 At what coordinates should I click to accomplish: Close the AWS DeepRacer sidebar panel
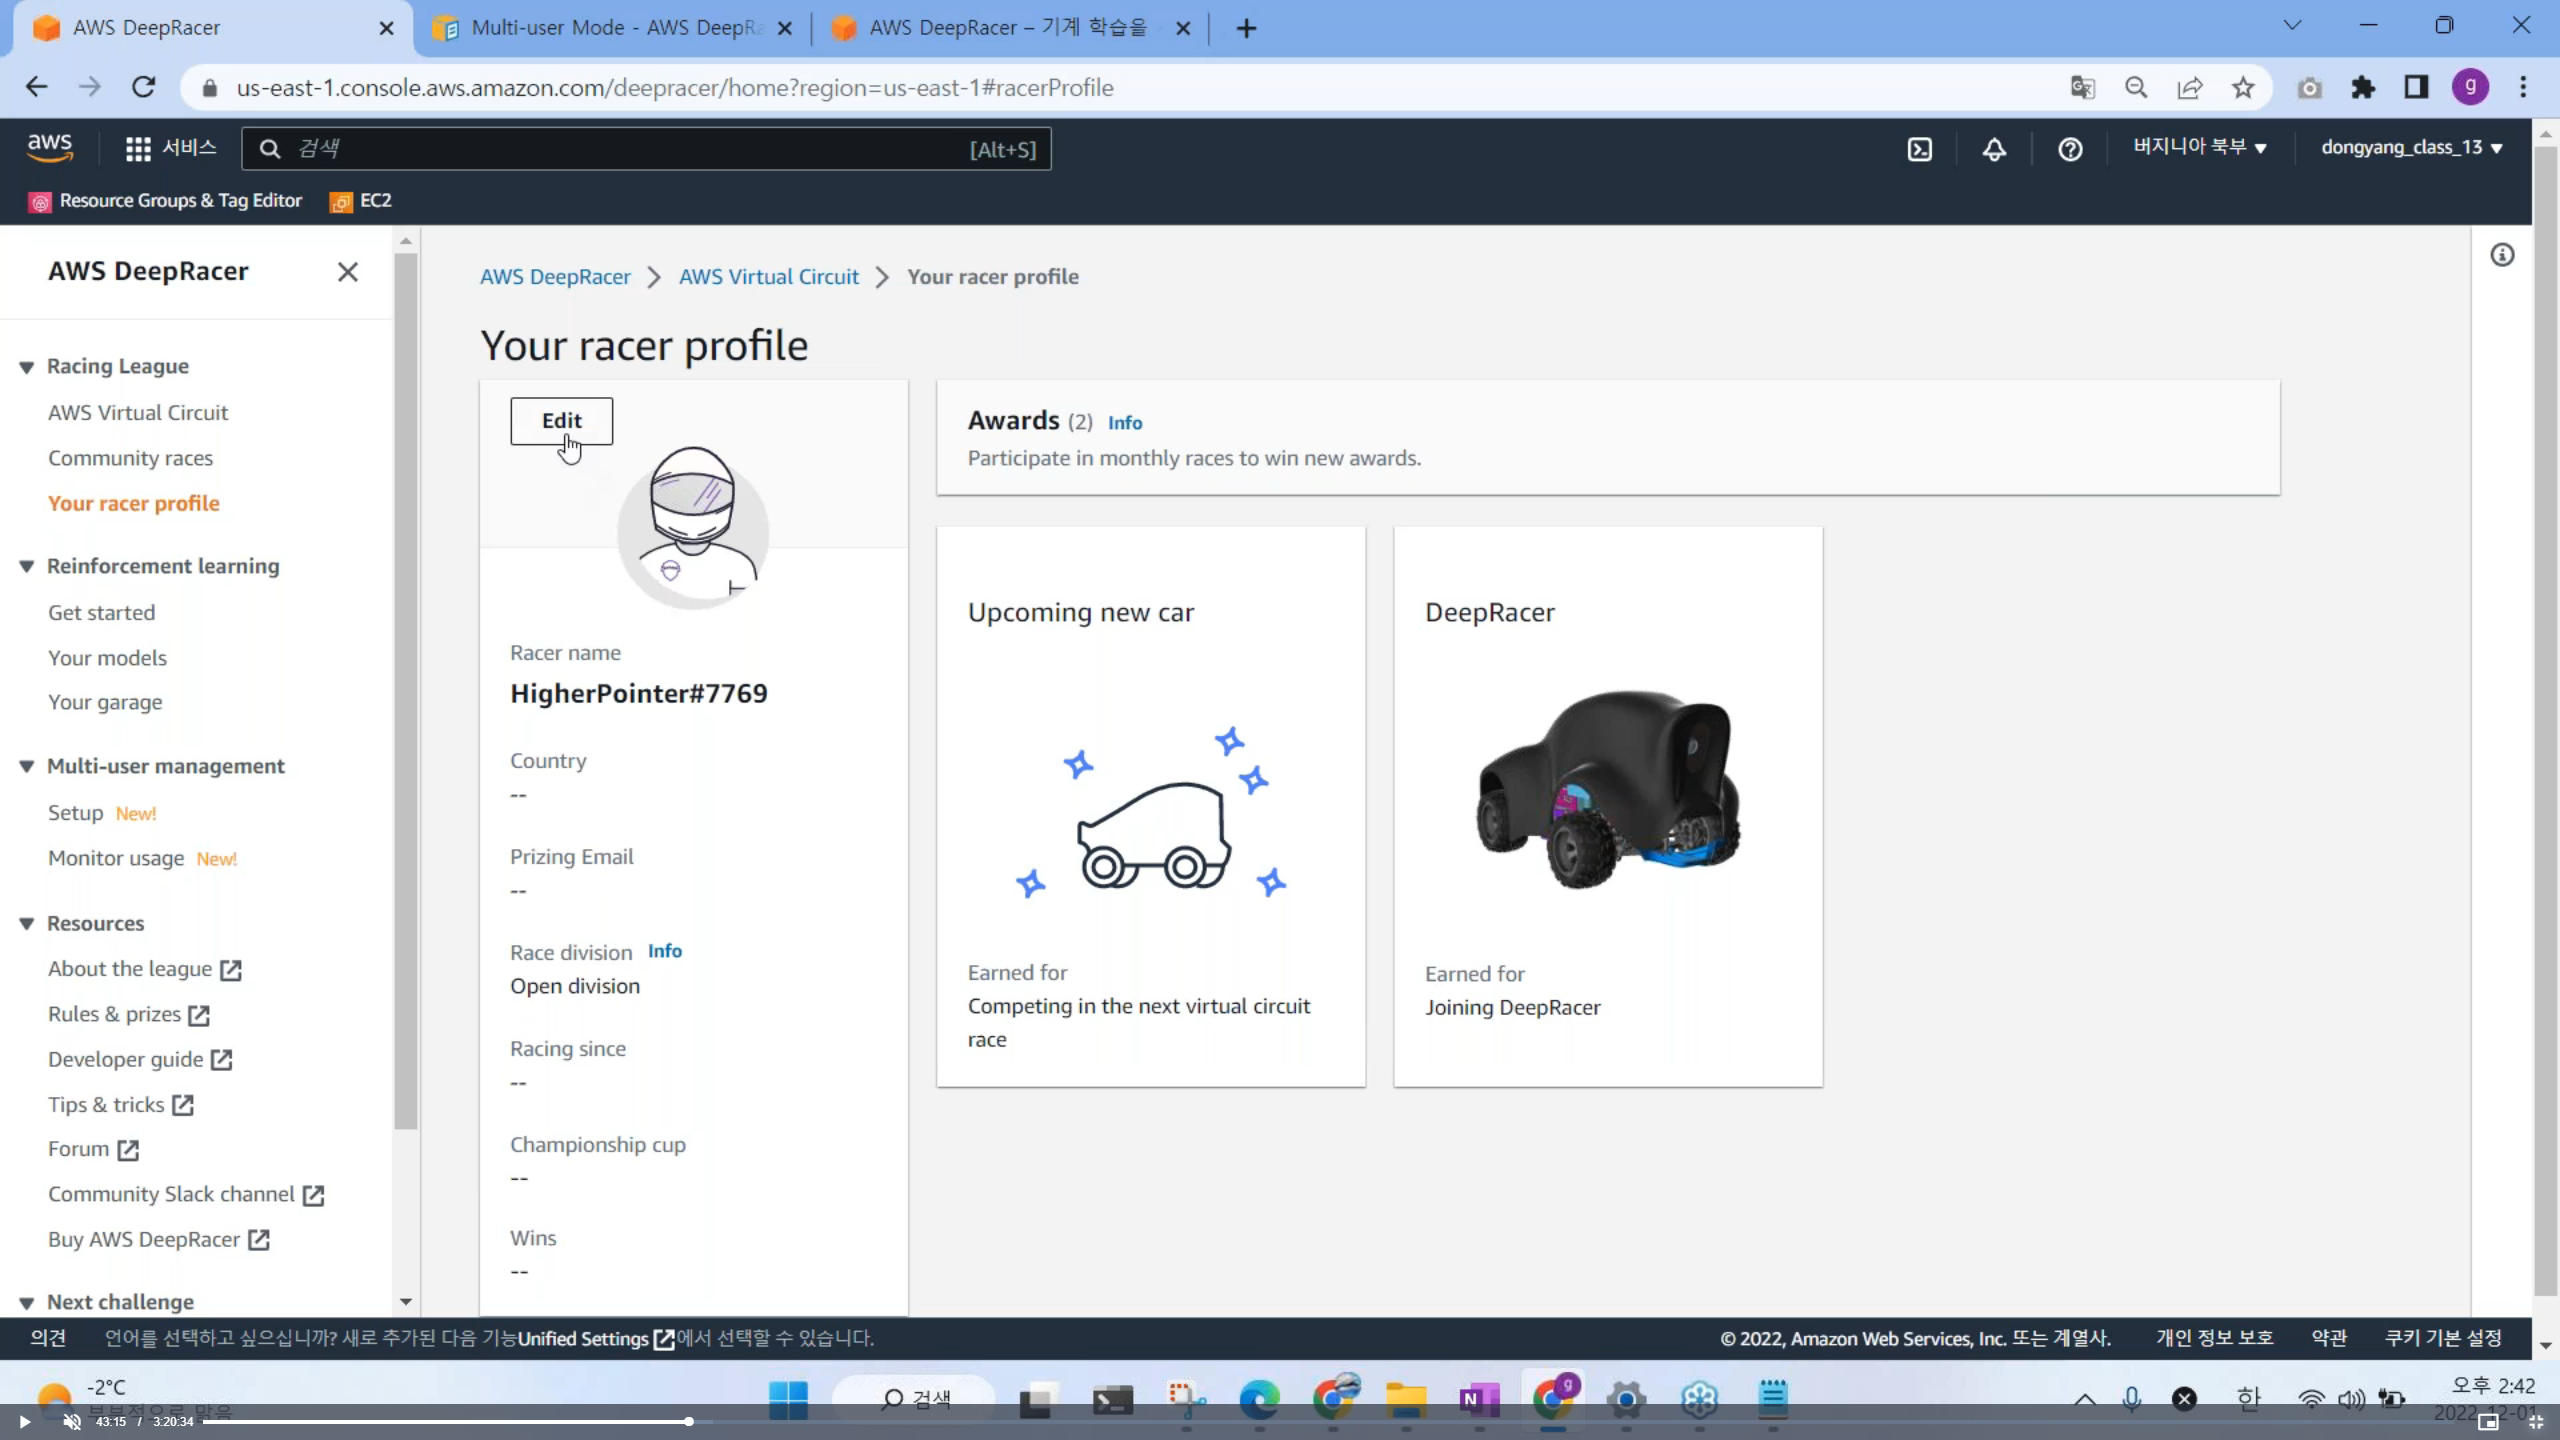coord(347,272)
